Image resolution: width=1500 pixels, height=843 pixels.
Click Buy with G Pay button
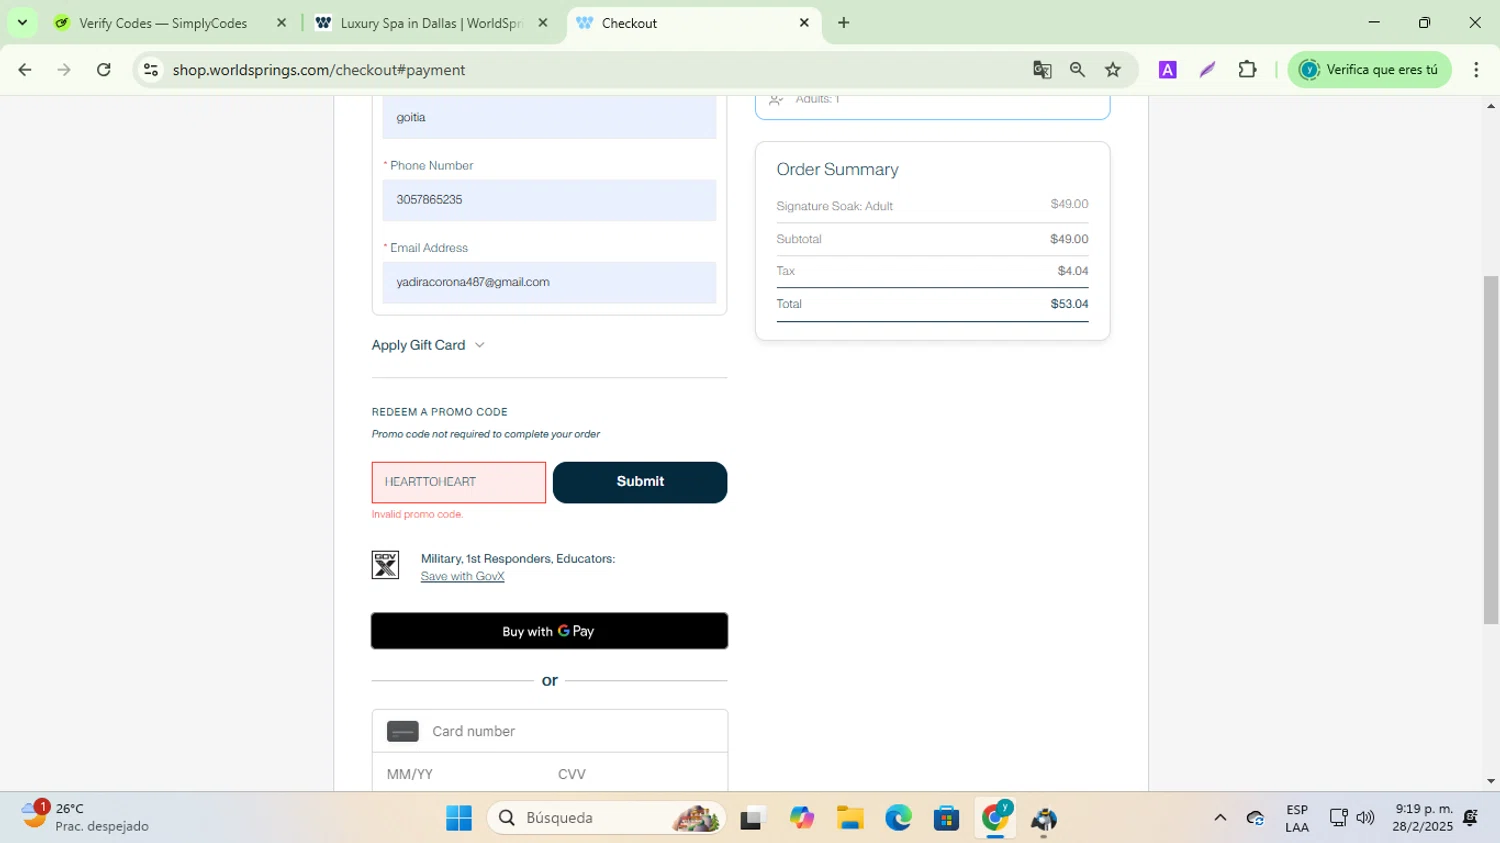(x=549, y=631)
